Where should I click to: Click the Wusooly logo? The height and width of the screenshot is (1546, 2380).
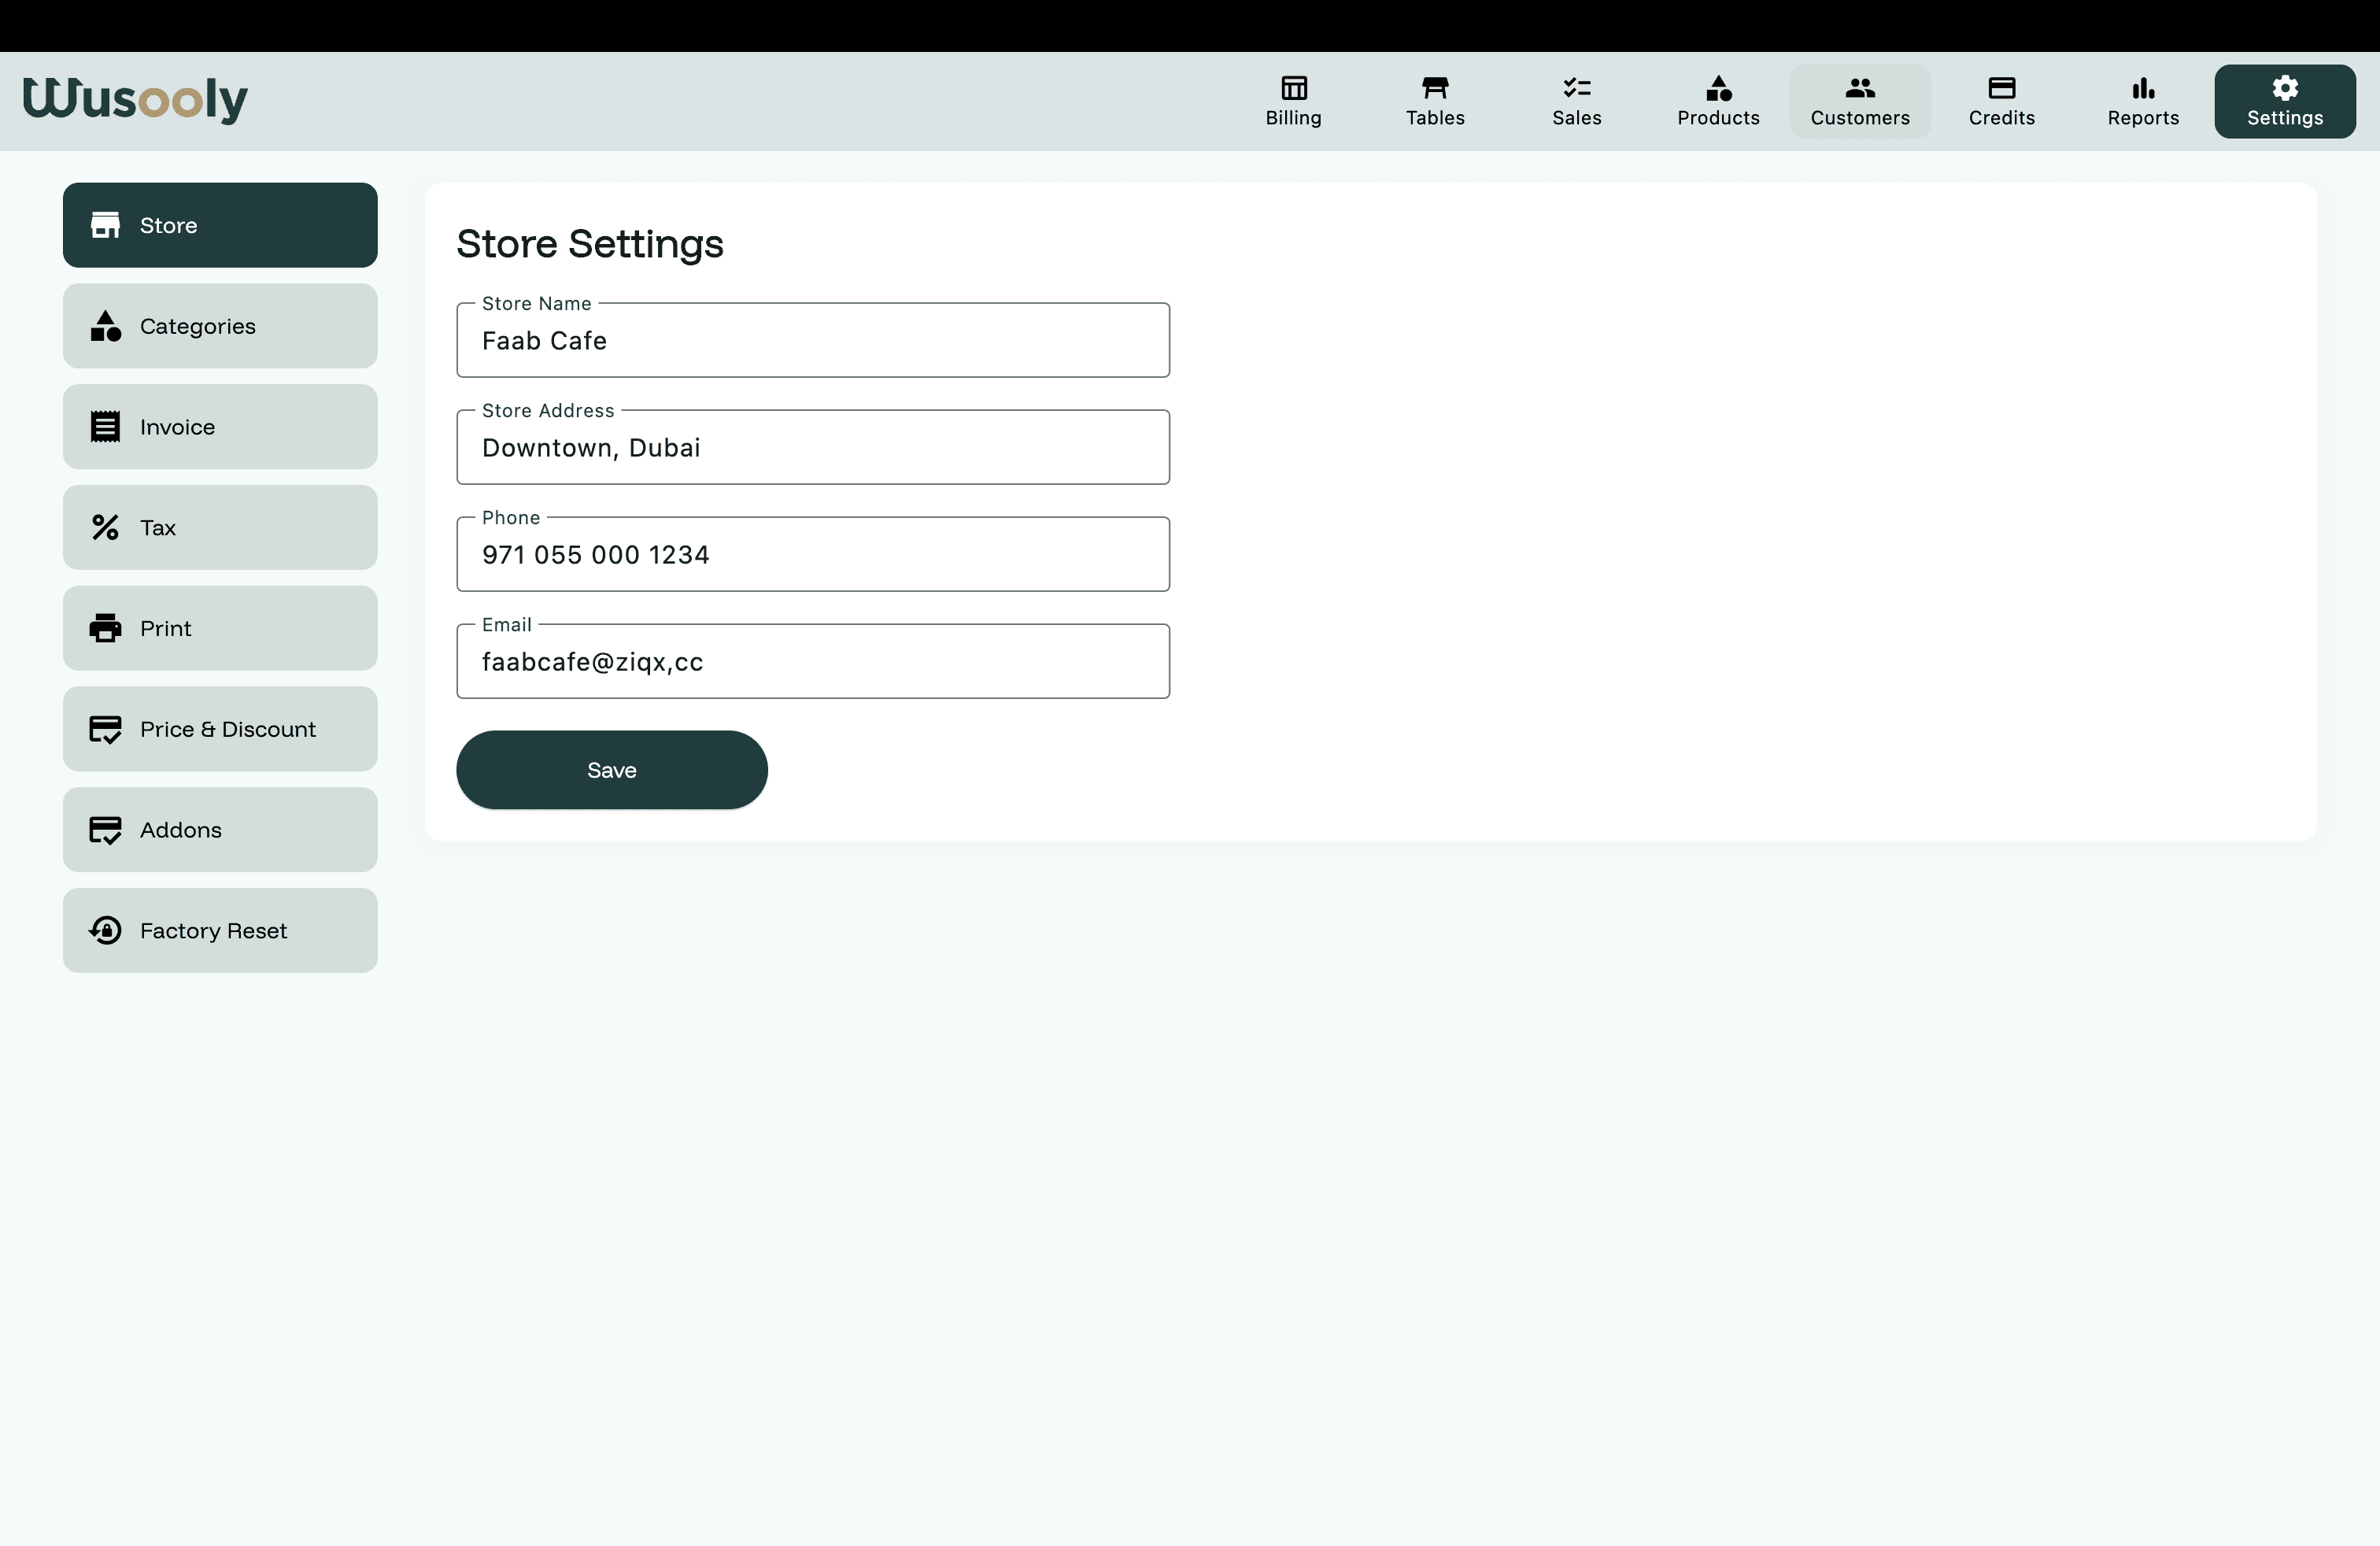click(x=135, y=100)
